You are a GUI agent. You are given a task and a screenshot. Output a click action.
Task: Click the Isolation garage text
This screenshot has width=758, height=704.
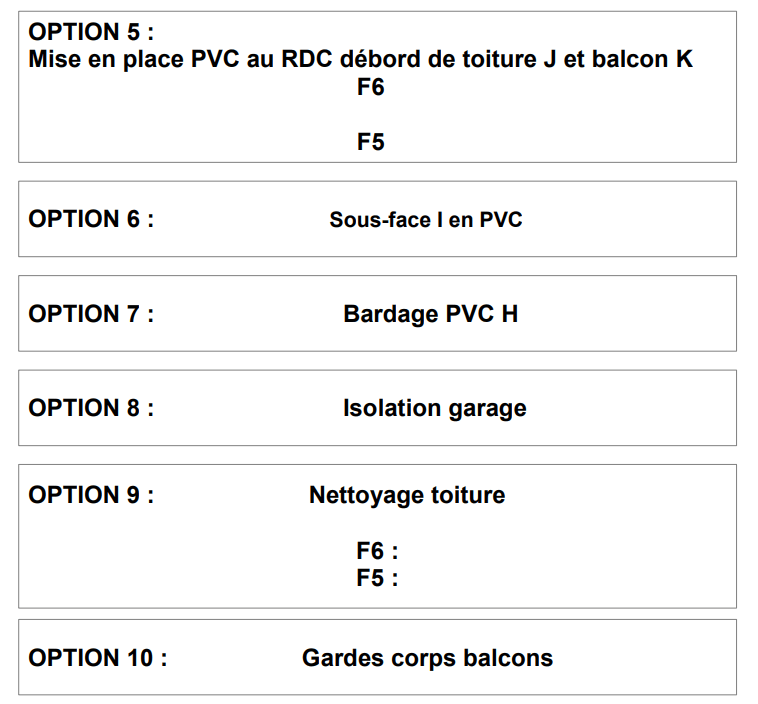click(x=435, y=409)
